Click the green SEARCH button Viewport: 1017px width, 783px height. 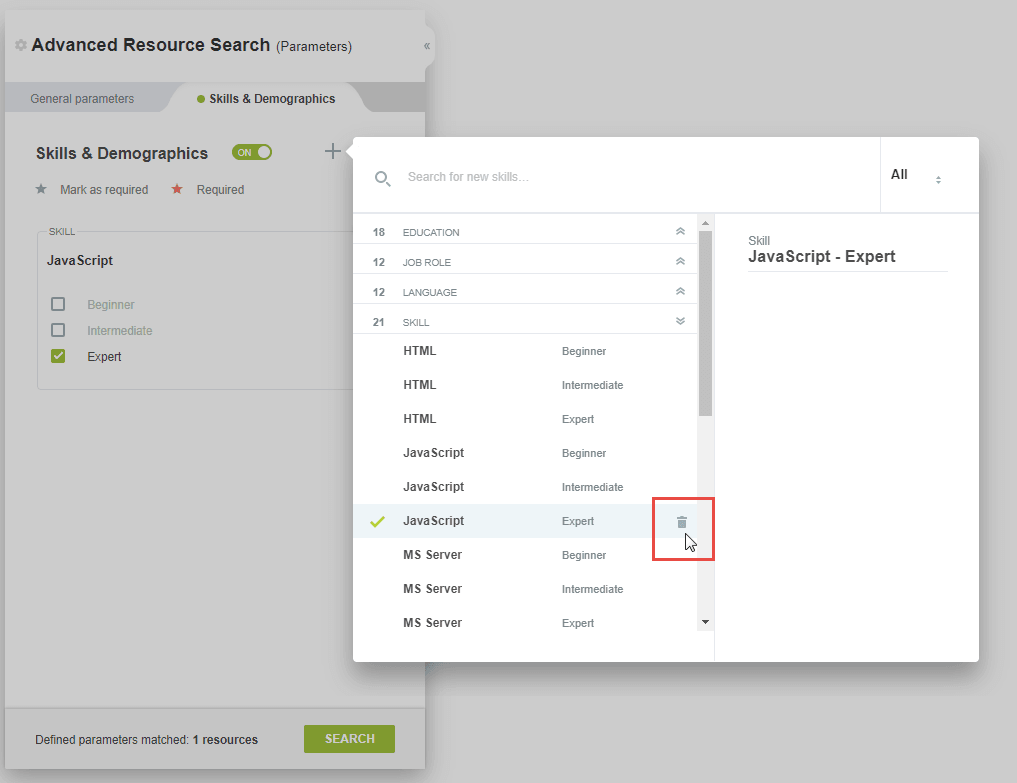click(349, 739)
